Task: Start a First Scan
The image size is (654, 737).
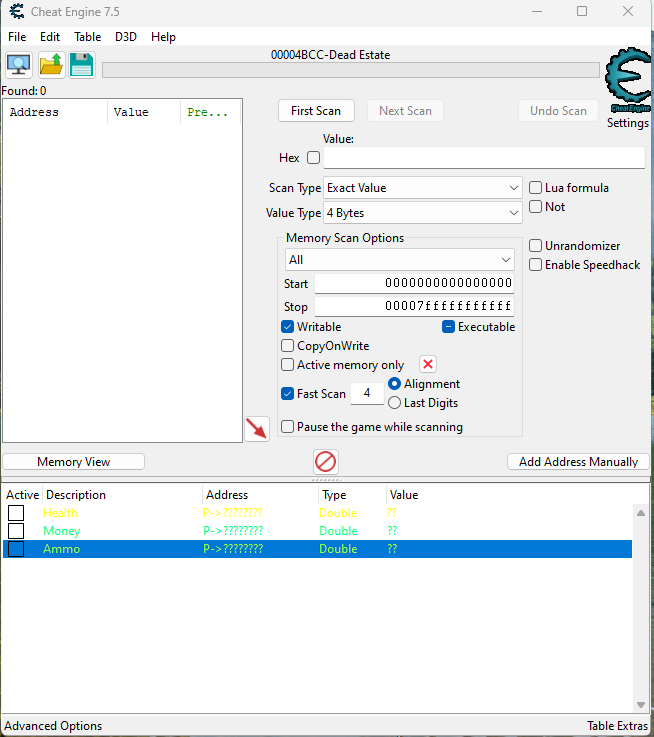Action: coord(316,111)
